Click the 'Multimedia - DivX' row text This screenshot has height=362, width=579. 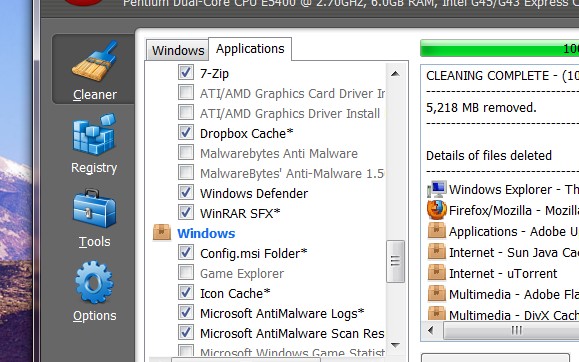pyautogui.click(x=514, y=315)
